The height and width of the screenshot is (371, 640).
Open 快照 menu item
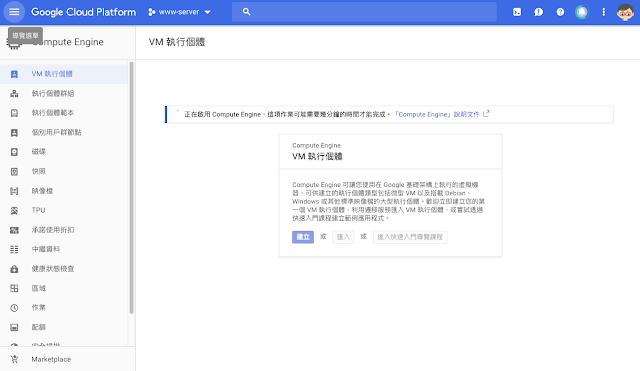64,171
